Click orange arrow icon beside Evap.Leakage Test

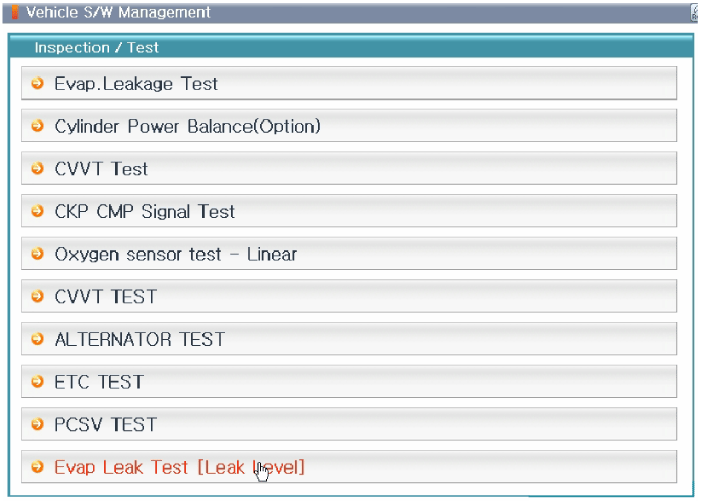(x=38, y=83)
